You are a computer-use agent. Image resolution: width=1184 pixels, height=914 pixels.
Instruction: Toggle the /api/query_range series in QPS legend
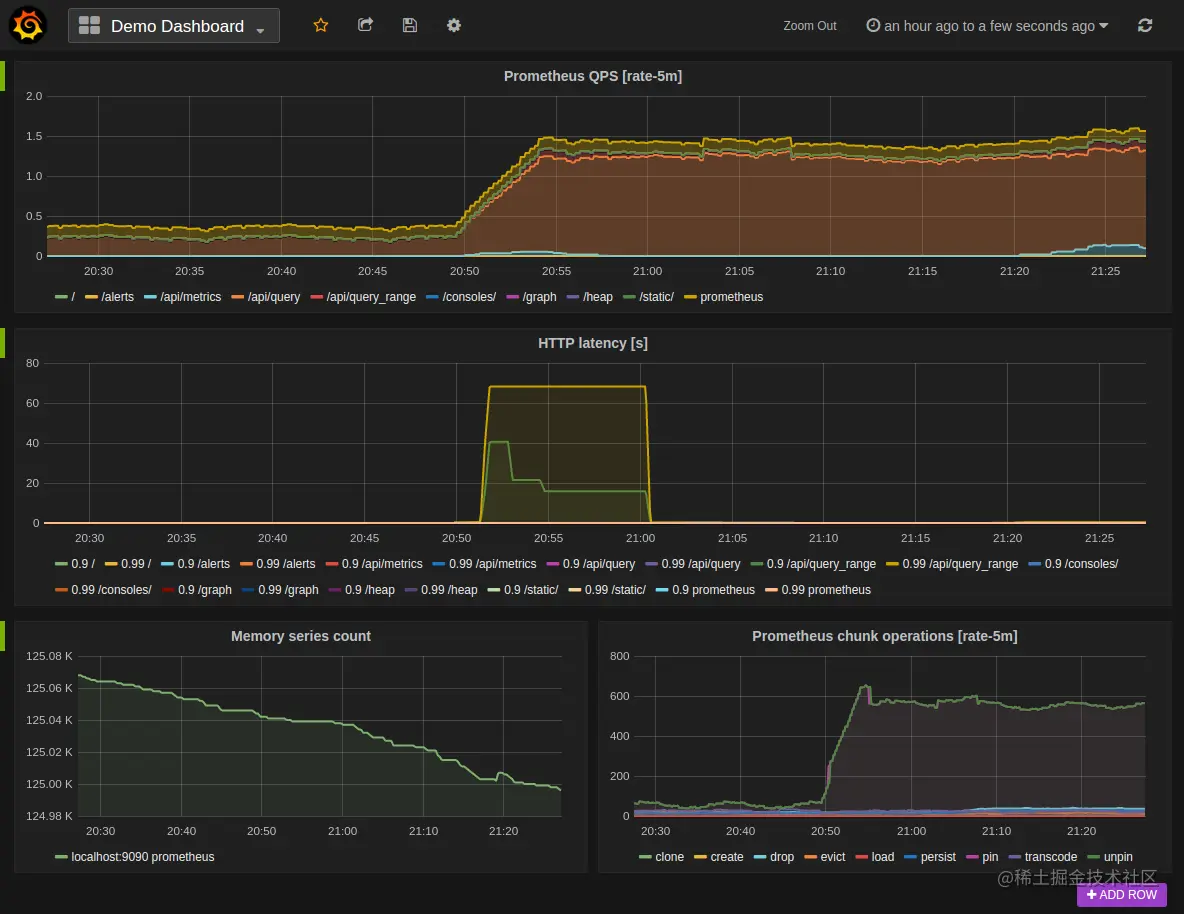[371, 297]
